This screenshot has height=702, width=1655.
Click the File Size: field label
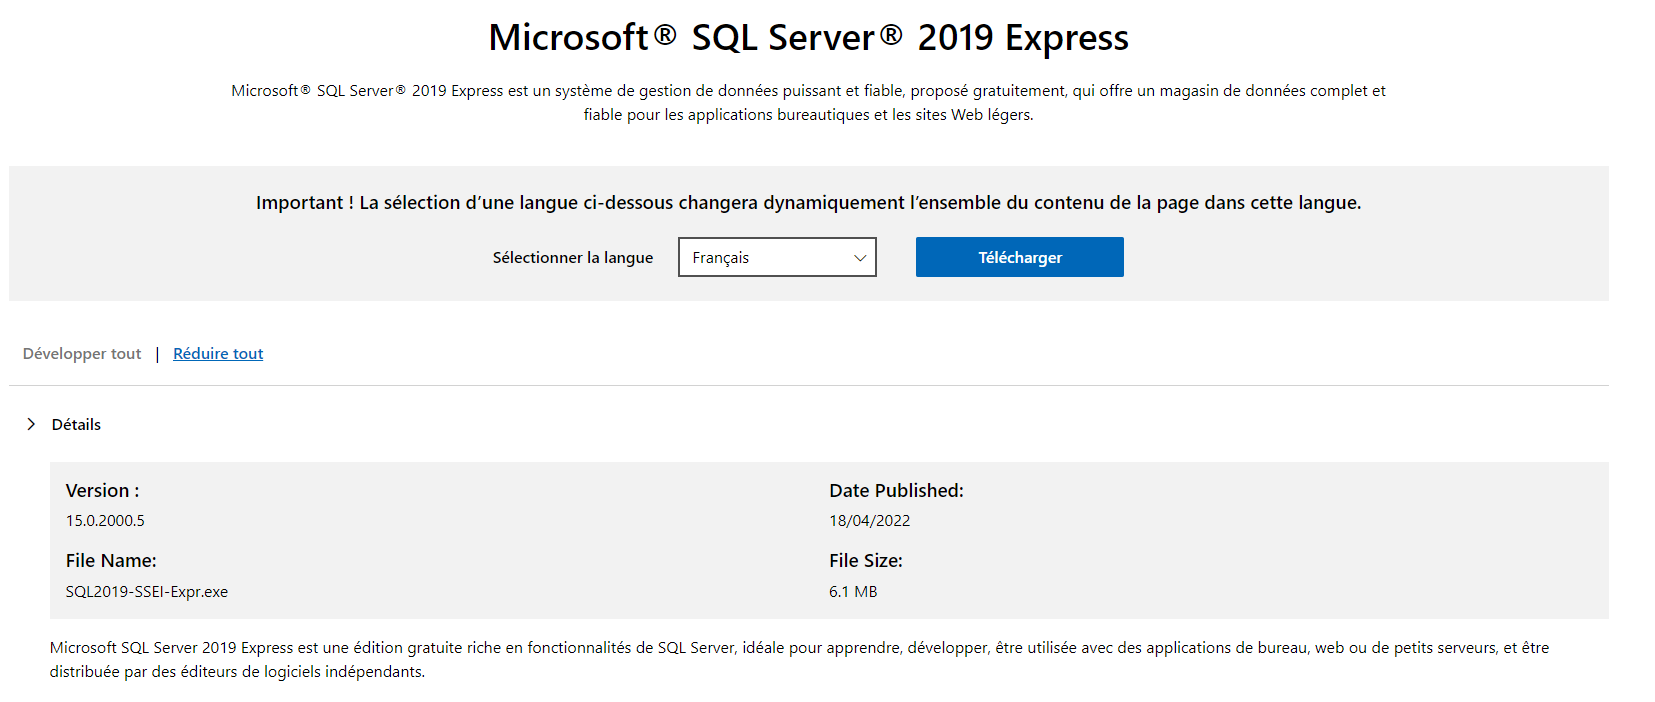(865, 561)
